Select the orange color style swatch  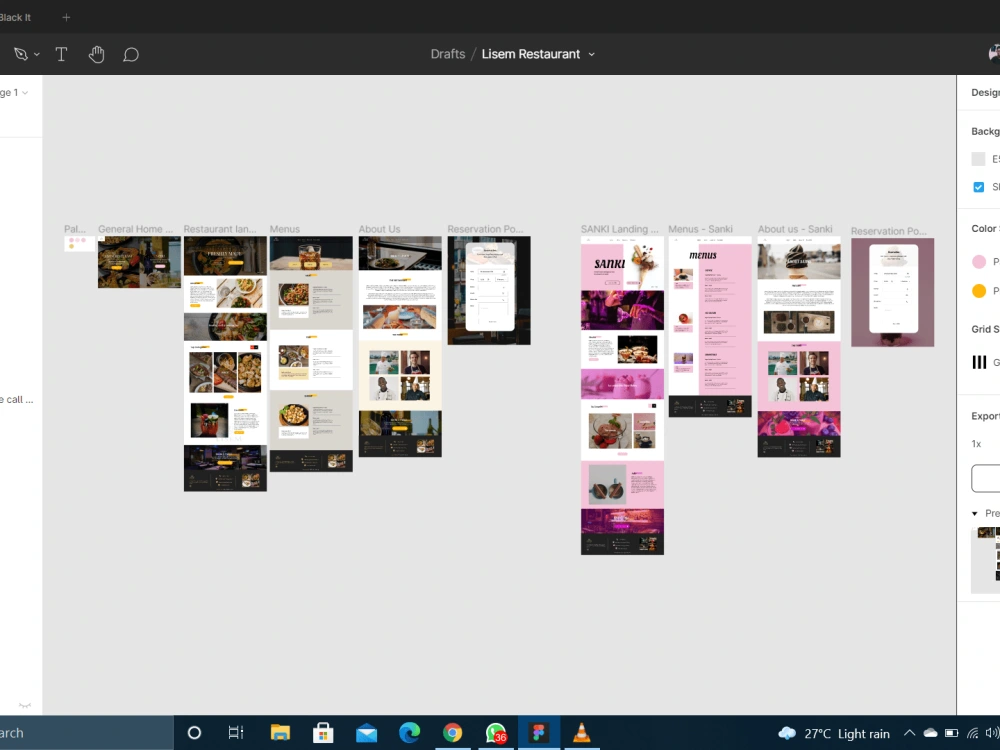[x=979, y=291]
